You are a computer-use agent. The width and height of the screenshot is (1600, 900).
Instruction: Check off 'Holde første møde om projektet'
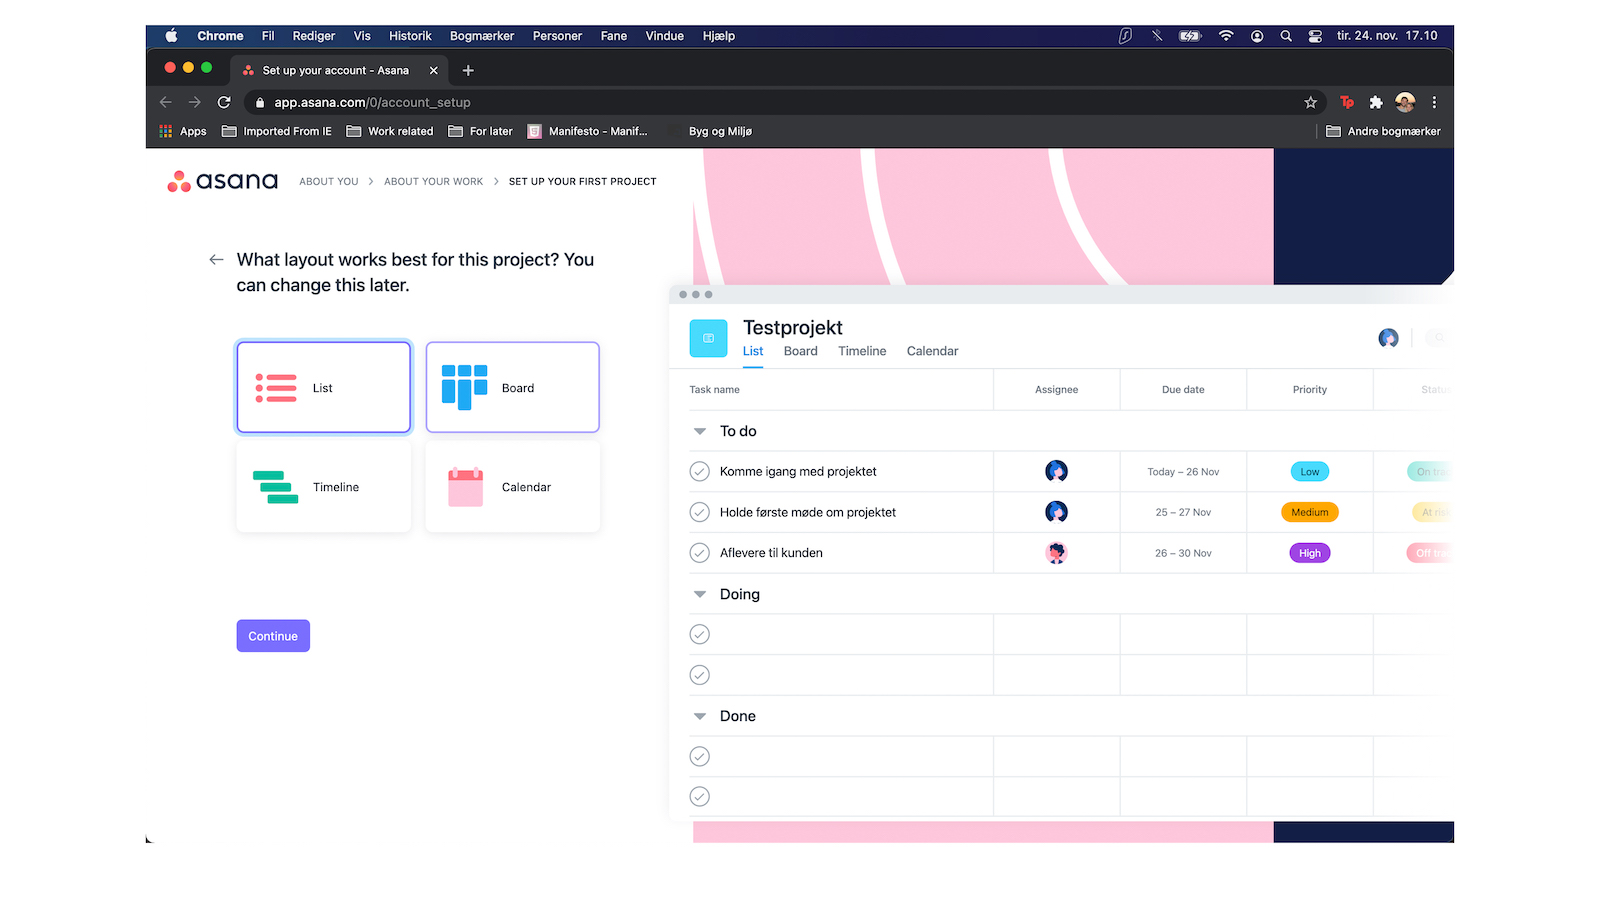700,512
